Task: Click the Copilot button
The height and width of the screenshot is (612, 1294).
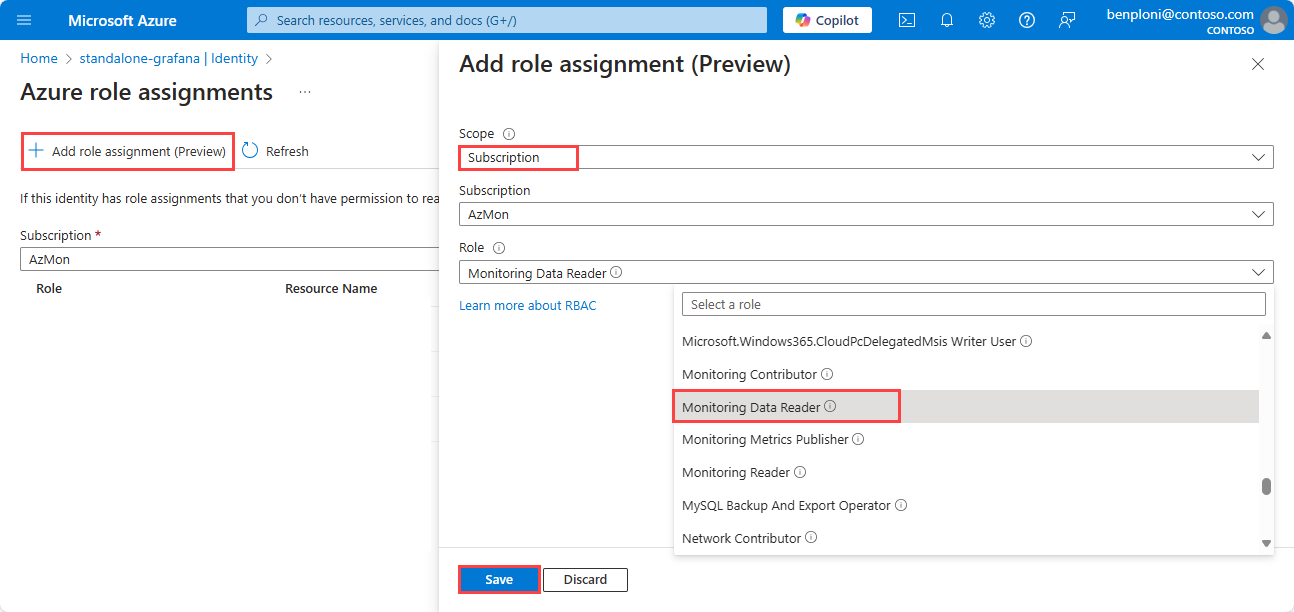Action: pos(827,20)
